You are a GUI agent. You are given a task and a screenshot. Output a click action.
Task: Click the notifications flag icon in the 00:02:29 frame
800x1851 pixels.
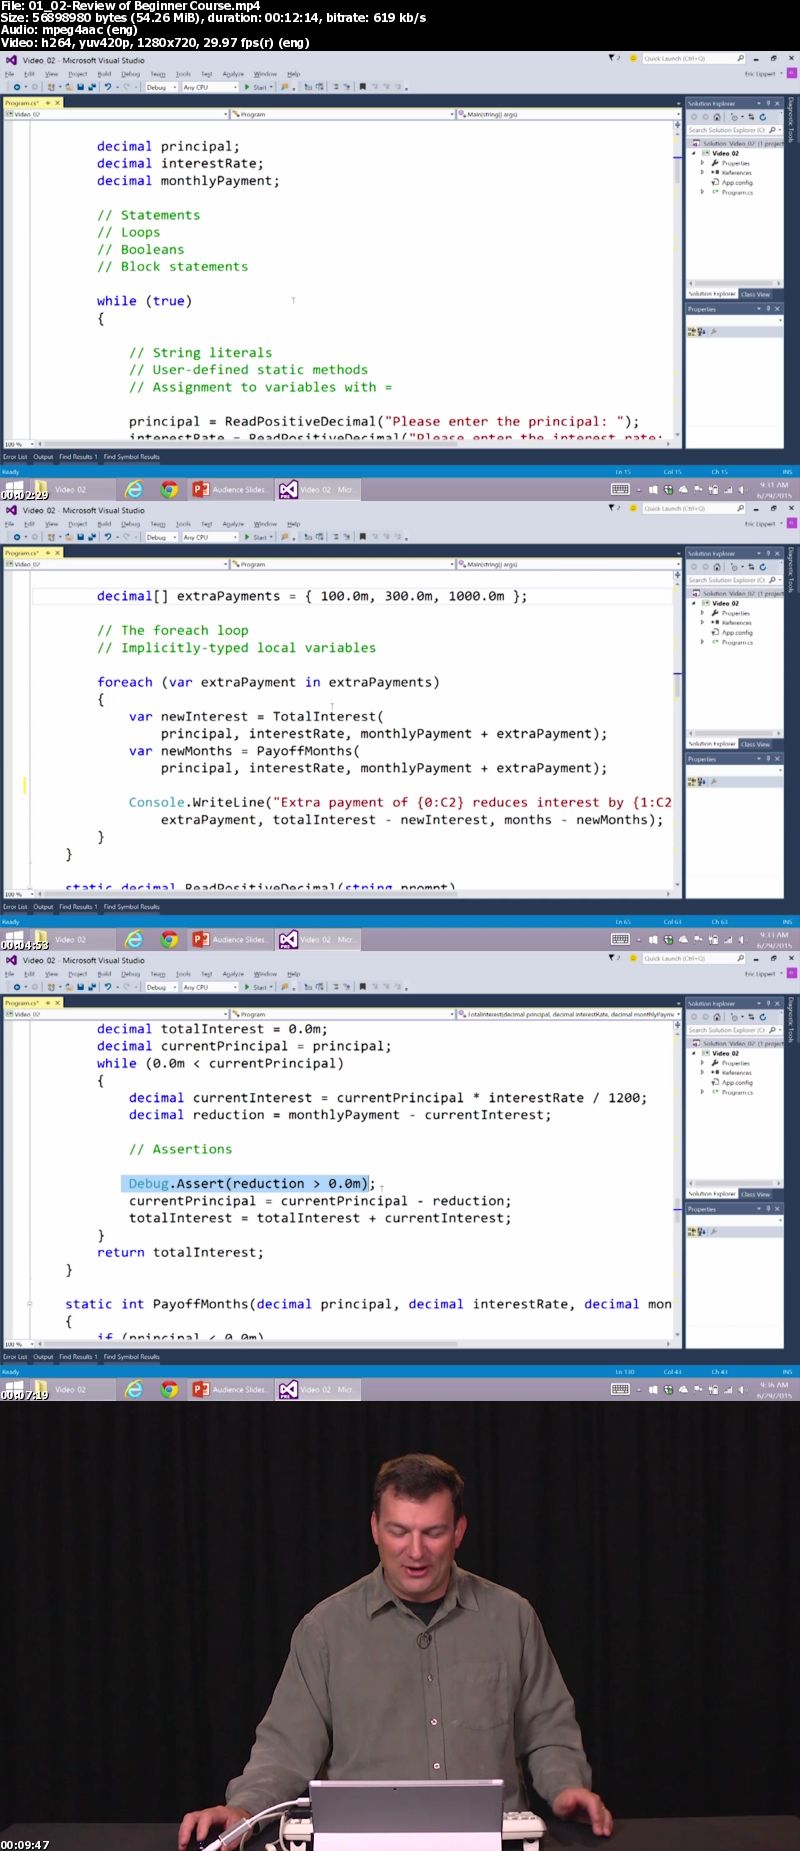pyautogui.click(x=612, y=58)
